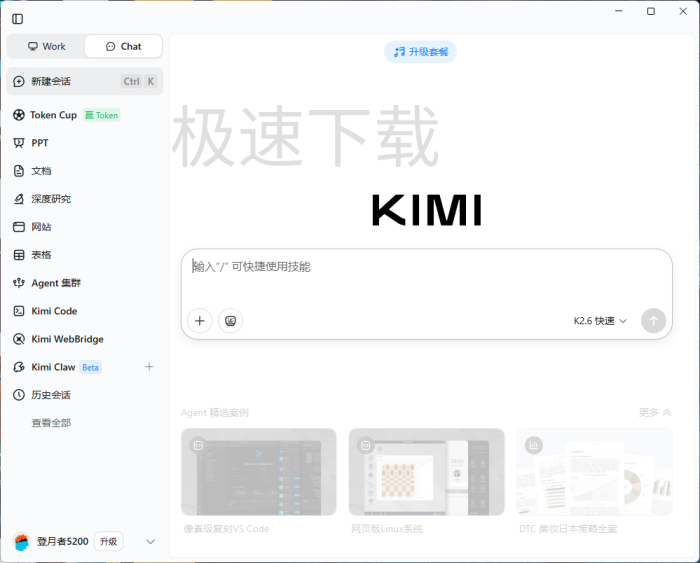Click the 表格 table grid icon

coord(19,255)
